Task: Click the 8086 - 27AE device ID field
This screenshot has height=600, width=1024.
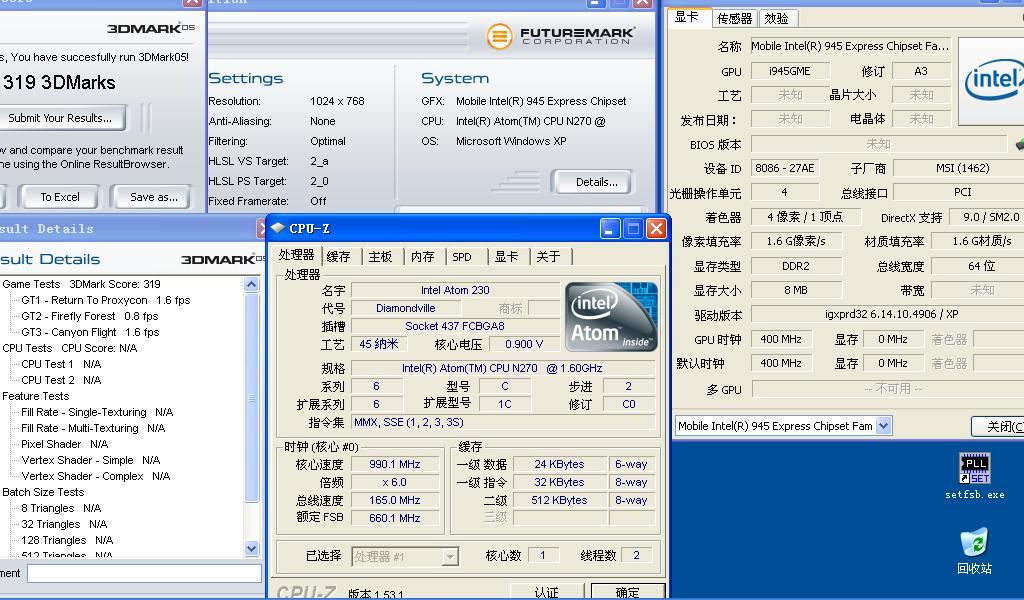Action: coord(785,168)
